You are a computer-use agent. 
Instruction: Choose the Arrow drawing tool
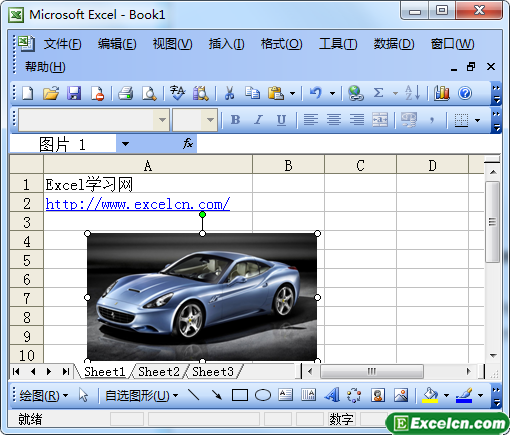[x=217, y=395]
